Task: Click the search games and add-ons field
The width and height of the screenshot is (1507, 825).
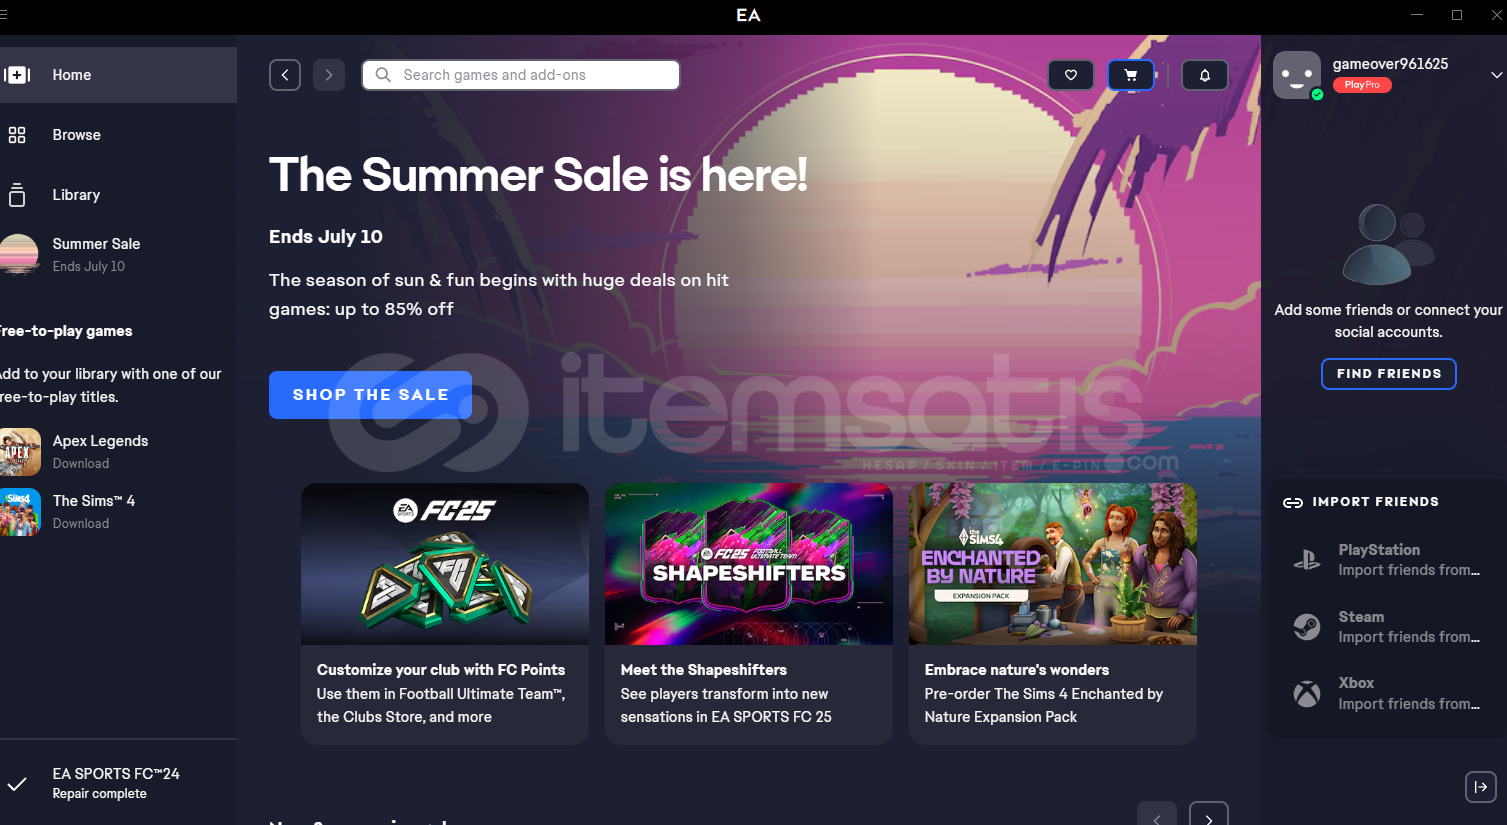Action: pos(521,75)
